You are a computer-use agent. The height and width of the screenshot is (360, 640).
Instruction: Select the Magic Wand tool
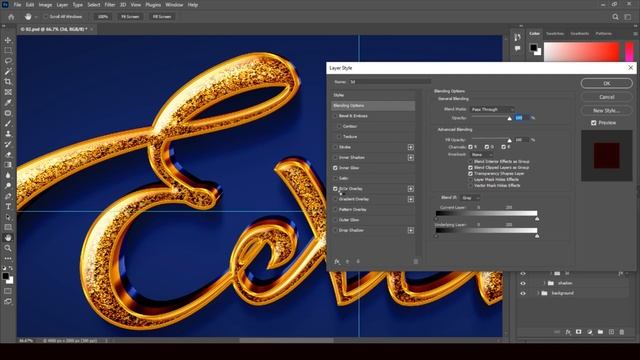8,71
